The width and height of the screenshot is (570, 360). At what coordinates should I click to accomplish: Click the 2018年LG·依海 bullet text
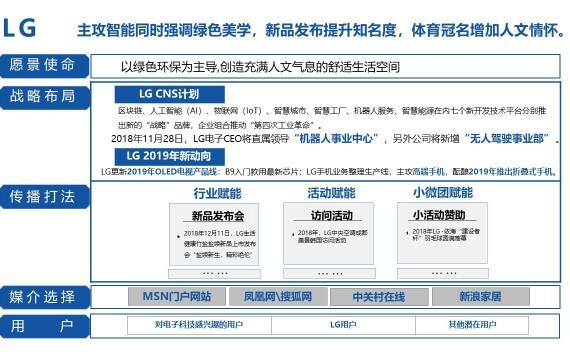(x=446, y=235)
